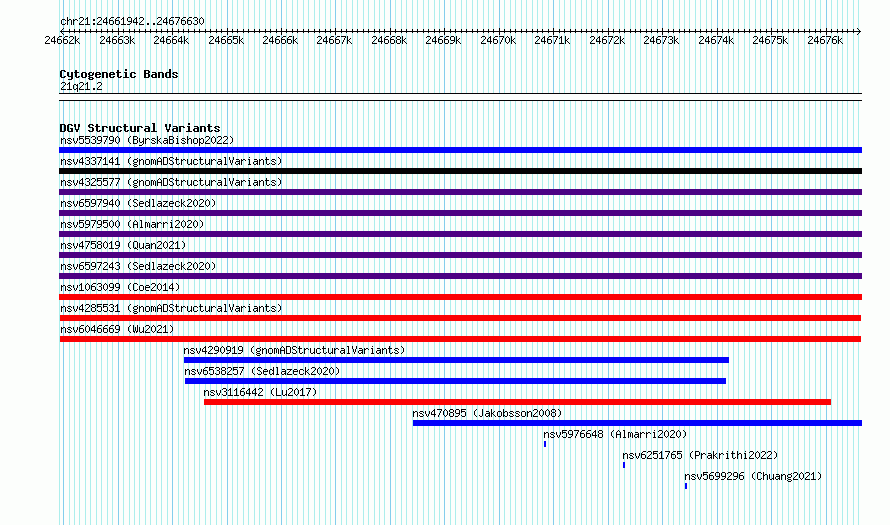Select the purple nsv4325577 variant bar

(x=460, y=192)
